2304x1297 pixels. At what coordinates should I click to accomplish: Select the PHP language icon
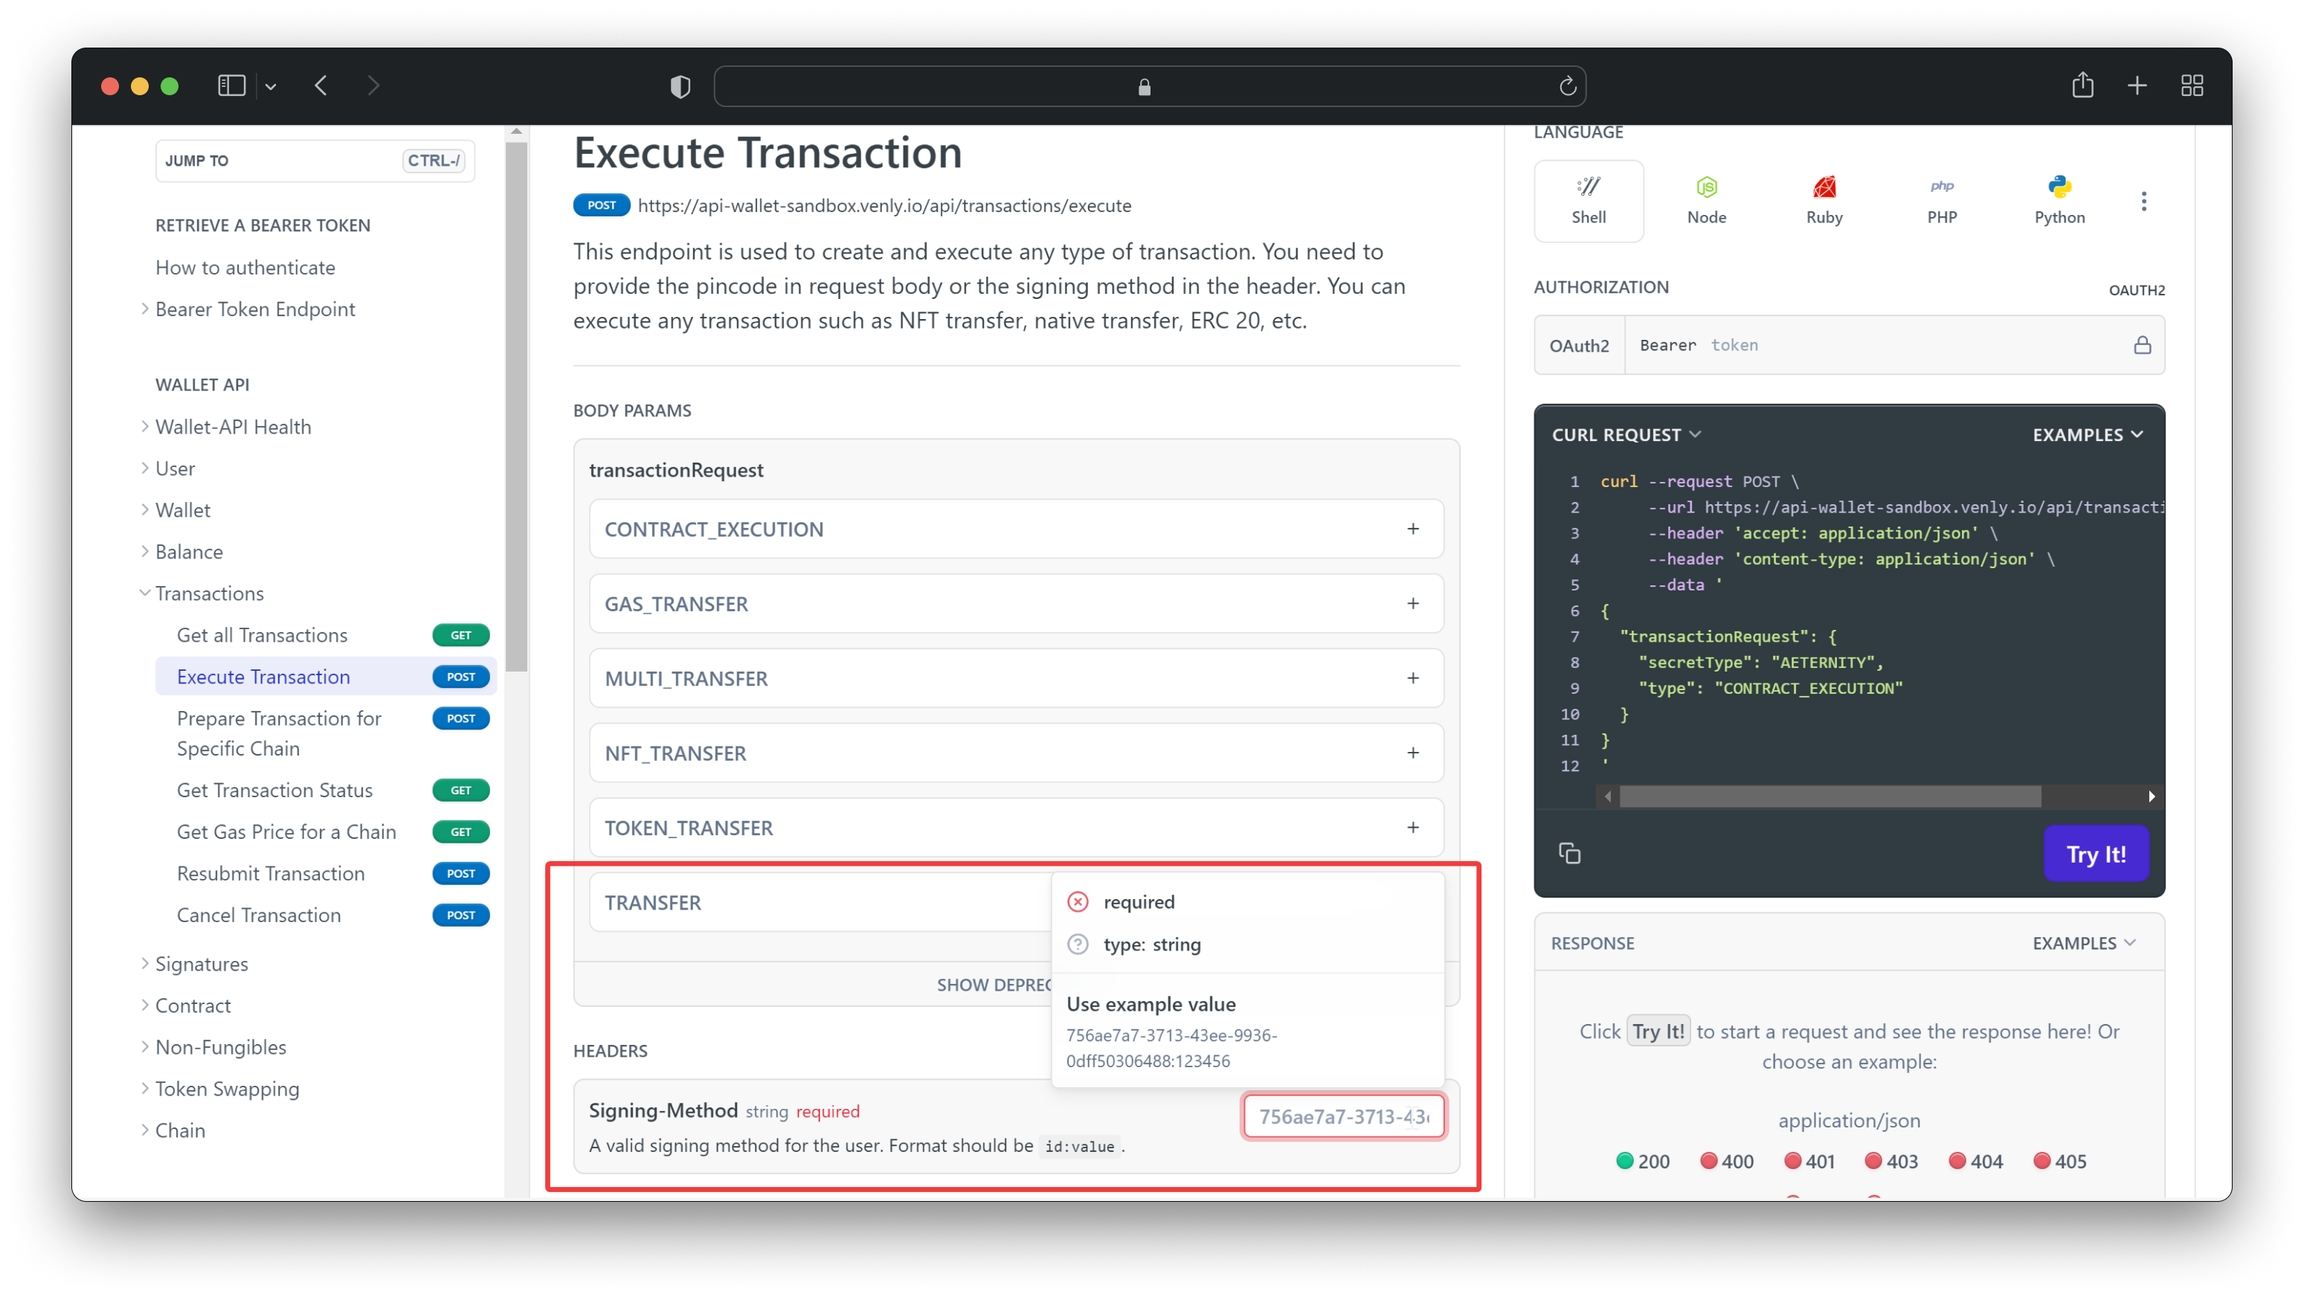tap(1942, 199)
